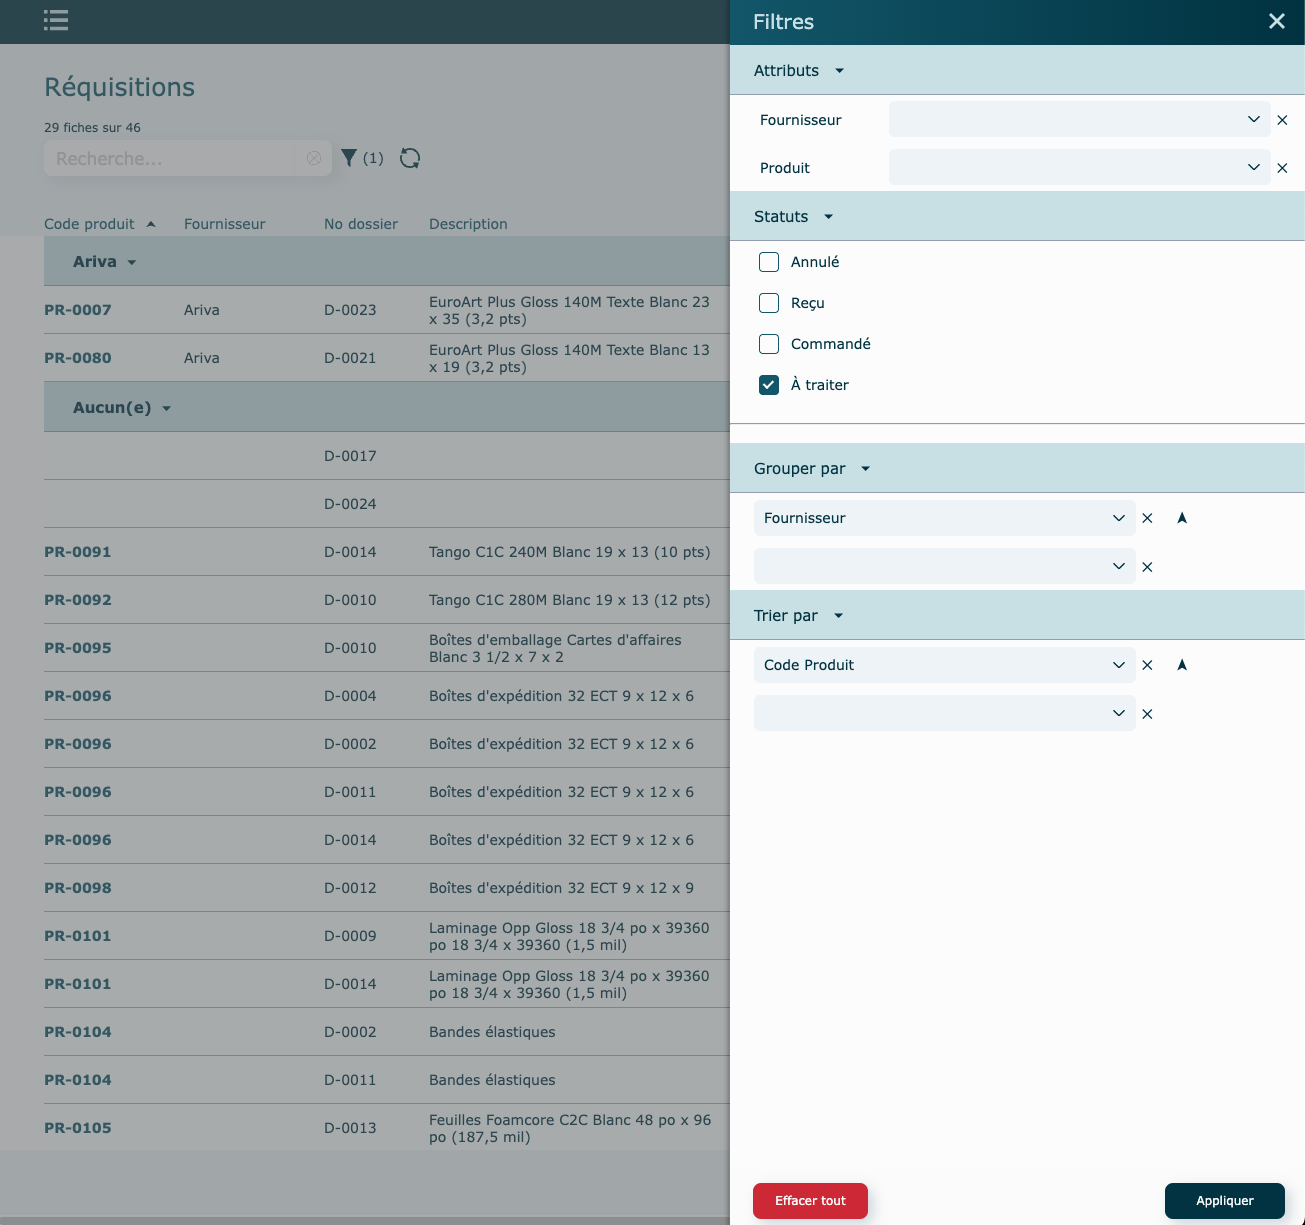Click the refresh list icon
1305x1225 pixels.
[x=410, y=158]
